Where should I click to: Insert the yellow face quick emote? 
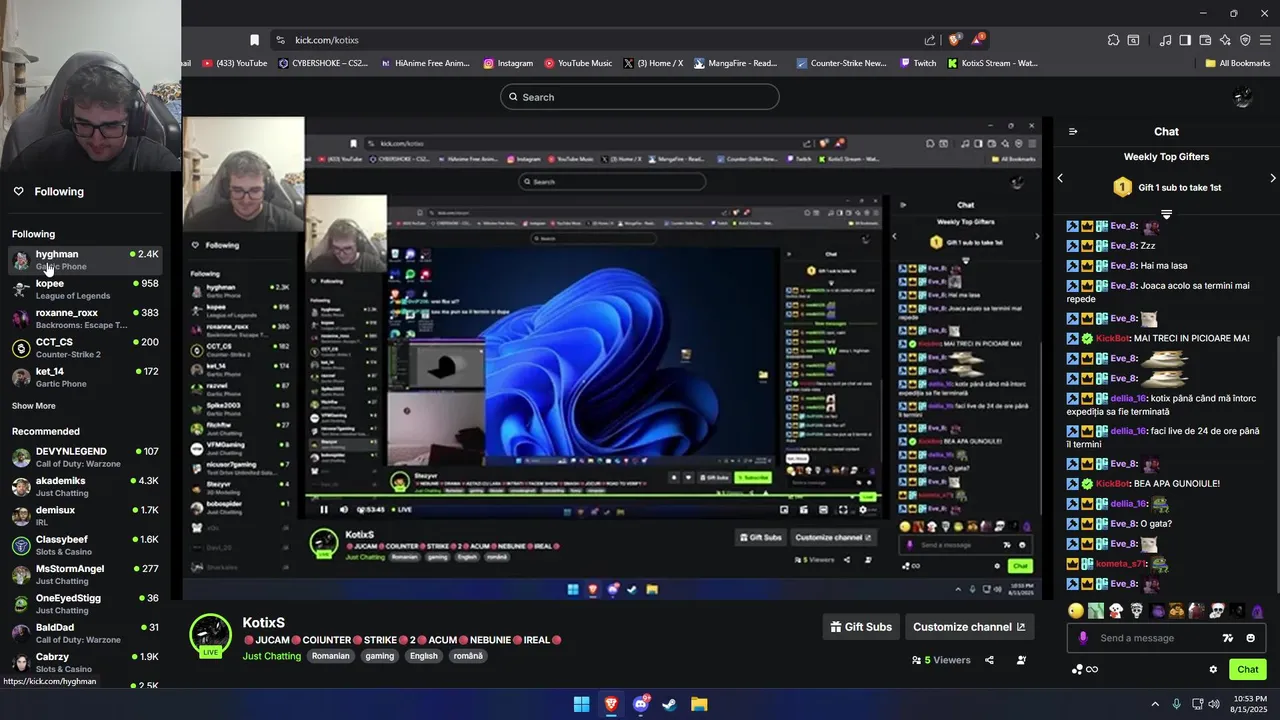pyautogui.click(x=1076, y=610)
